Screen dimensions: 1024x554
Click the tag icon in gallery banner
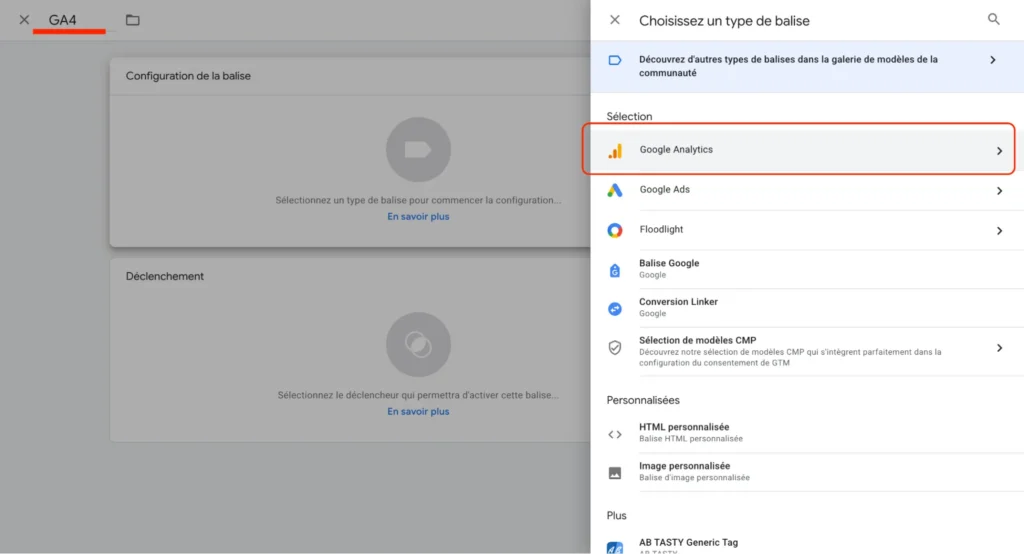tap(615, 60)
